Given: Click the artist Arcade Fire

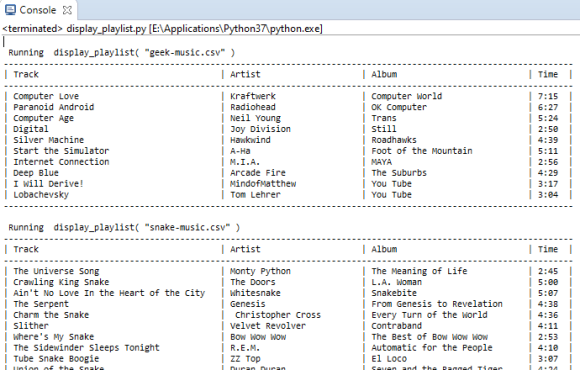Looking at the screenshot, I should tap(258, 173).
